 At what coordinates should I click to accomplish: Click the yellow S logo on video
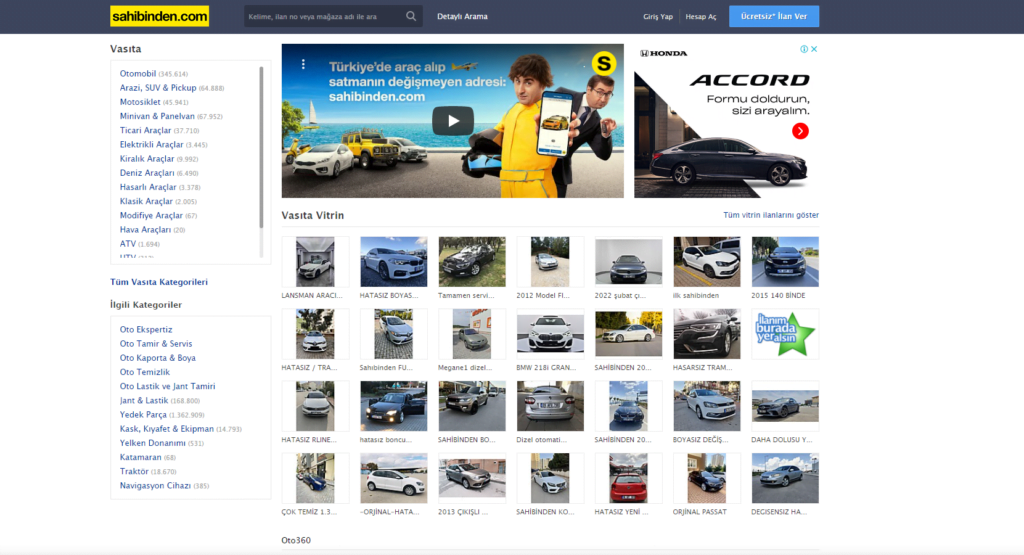point(602,65)
